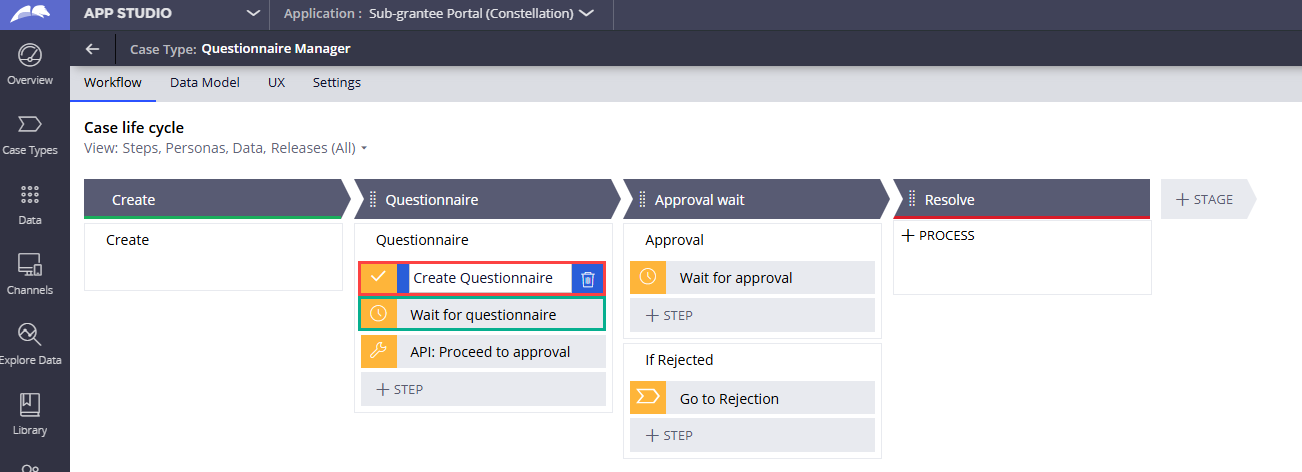Open the Overview gauge icon in sidebar

click(x=30, y=55)
